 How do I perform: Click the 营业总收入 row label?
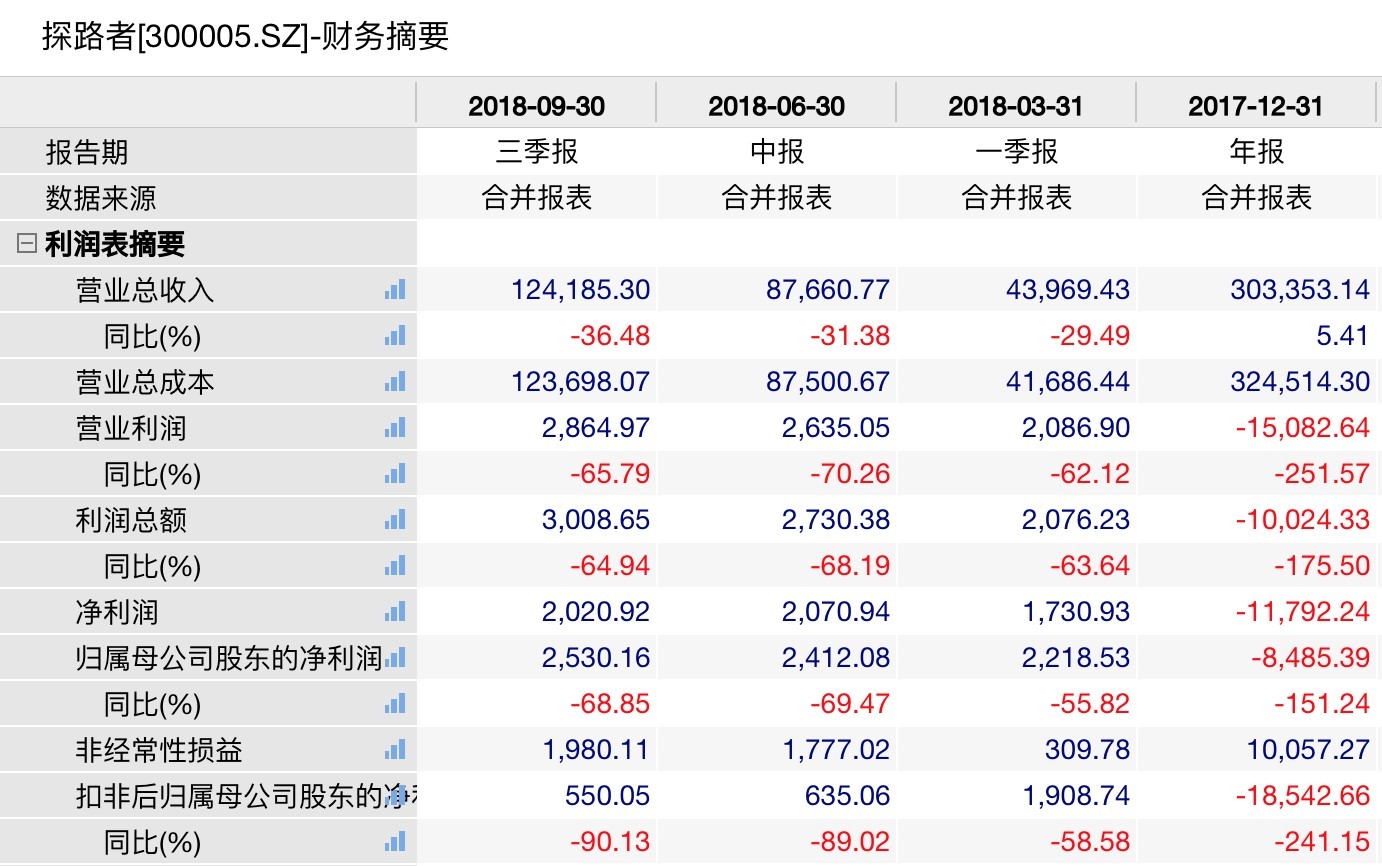pos(145,290)
